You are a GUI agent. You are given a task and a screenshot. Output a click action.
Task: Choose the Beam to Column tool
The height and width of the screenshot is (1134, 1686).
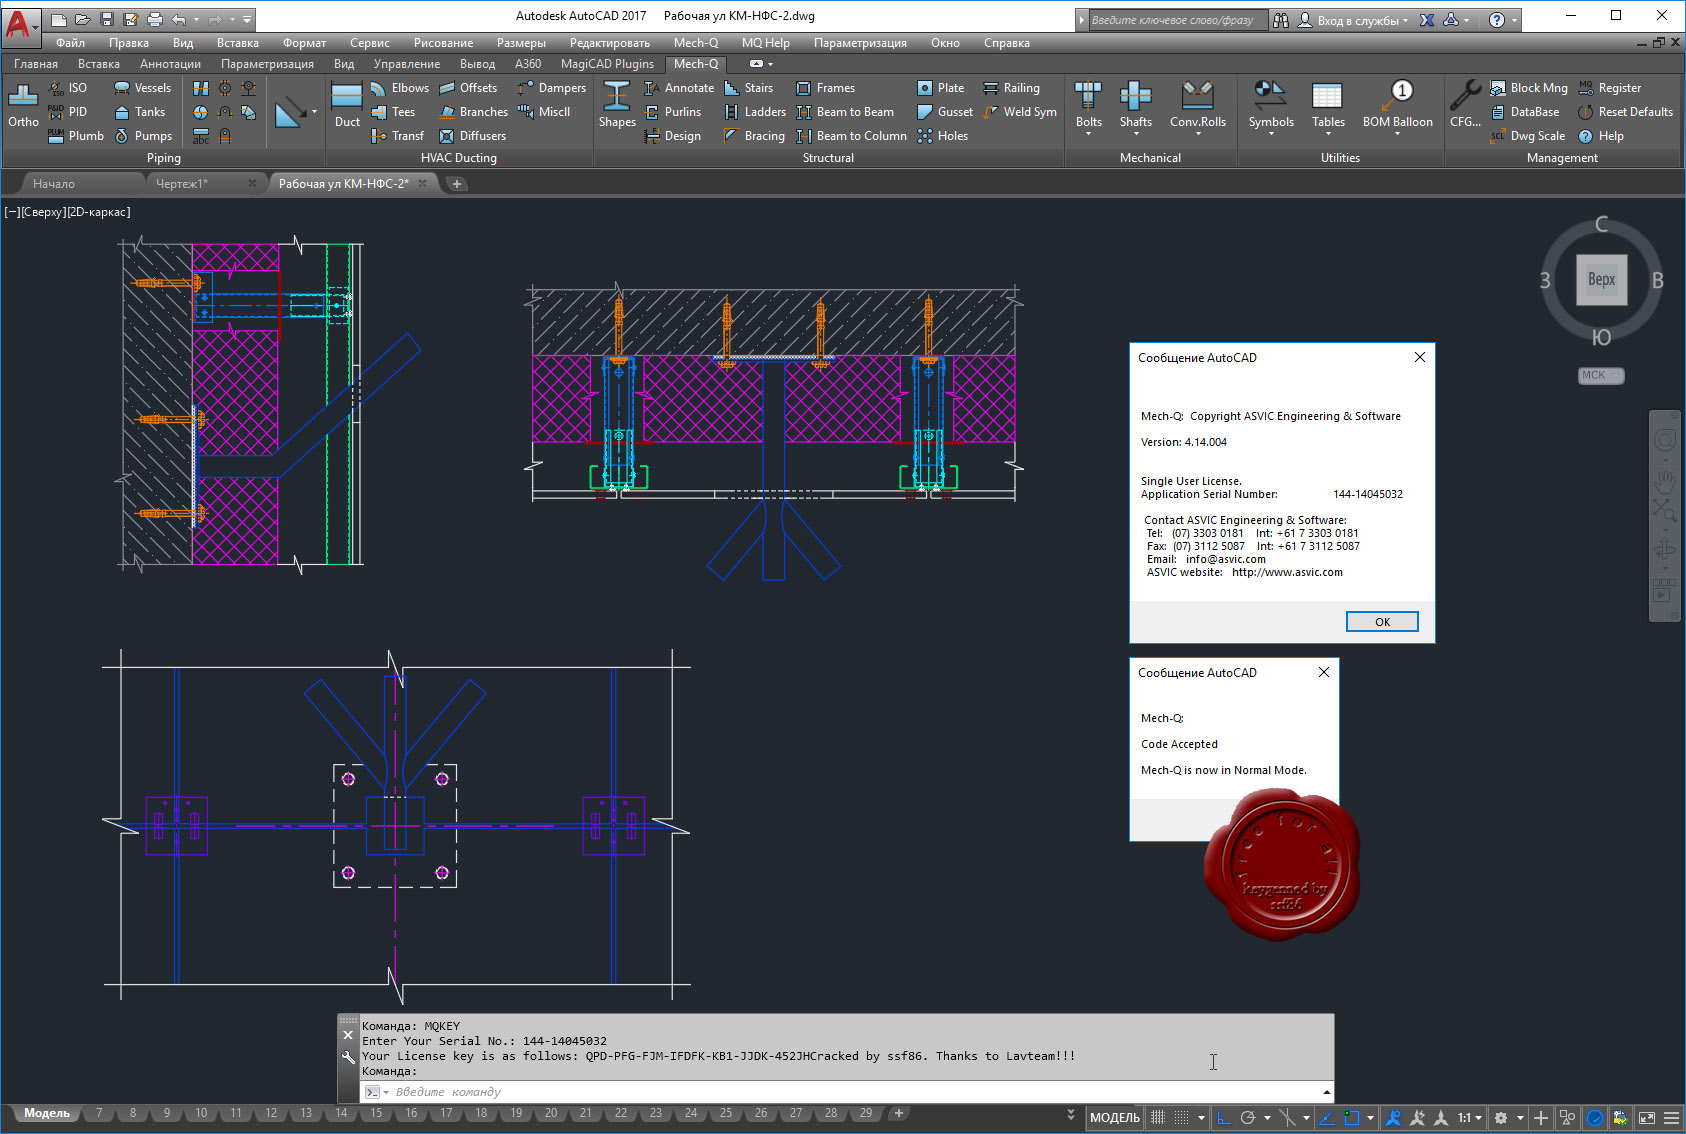(x=851, y=136)
